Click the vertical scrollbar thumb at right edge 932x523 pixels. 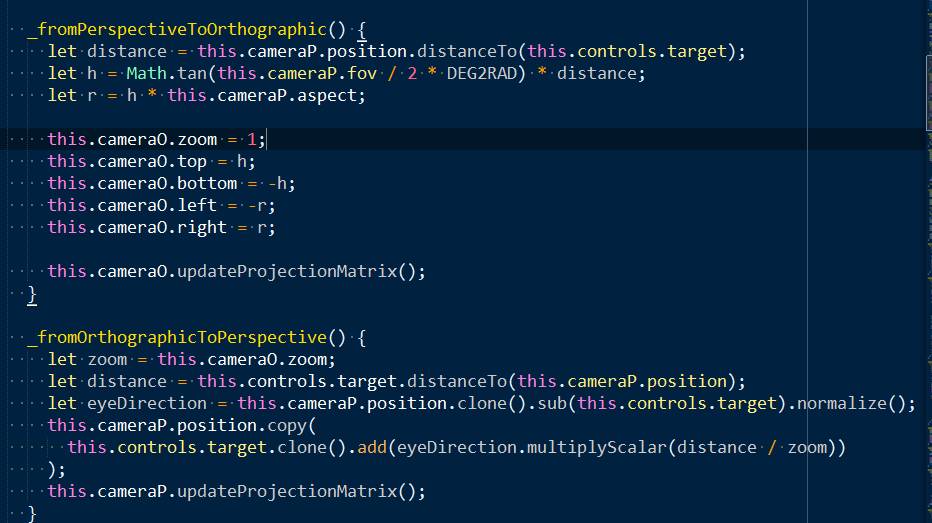click(x=929, y=92)
